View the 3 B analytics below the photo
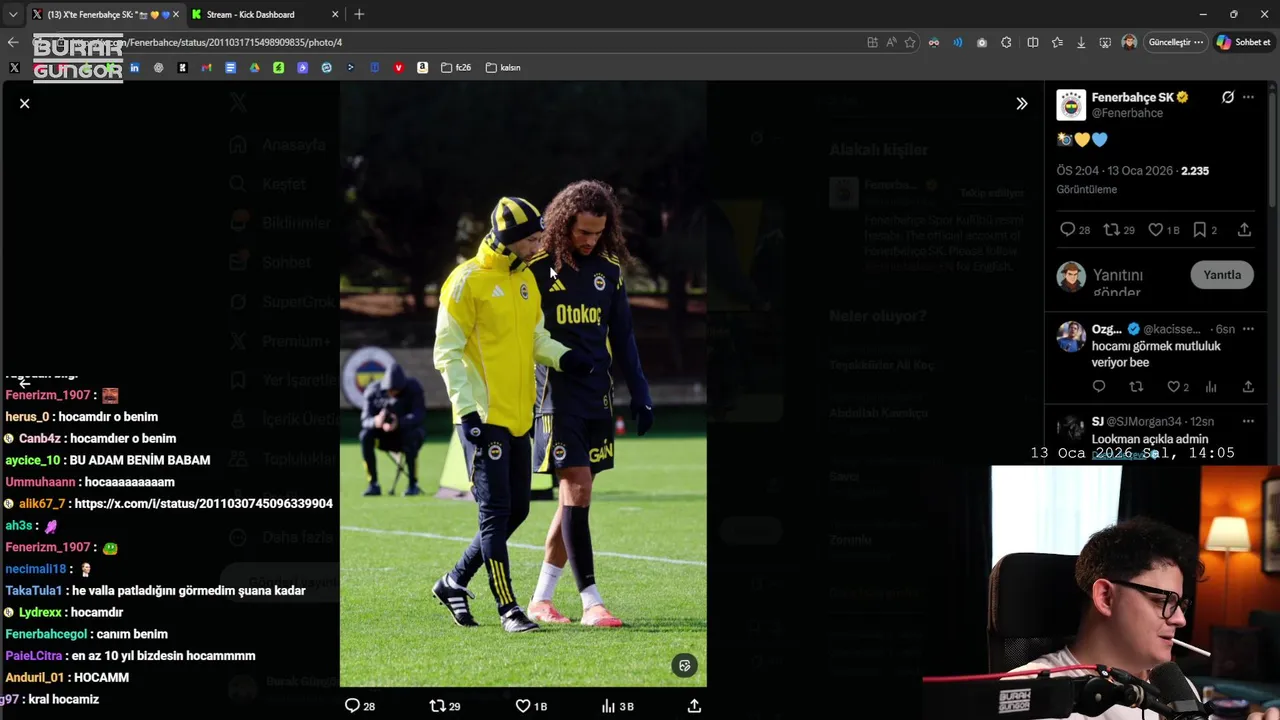This screenshot has width=1280, height=720. pos(617,706)
